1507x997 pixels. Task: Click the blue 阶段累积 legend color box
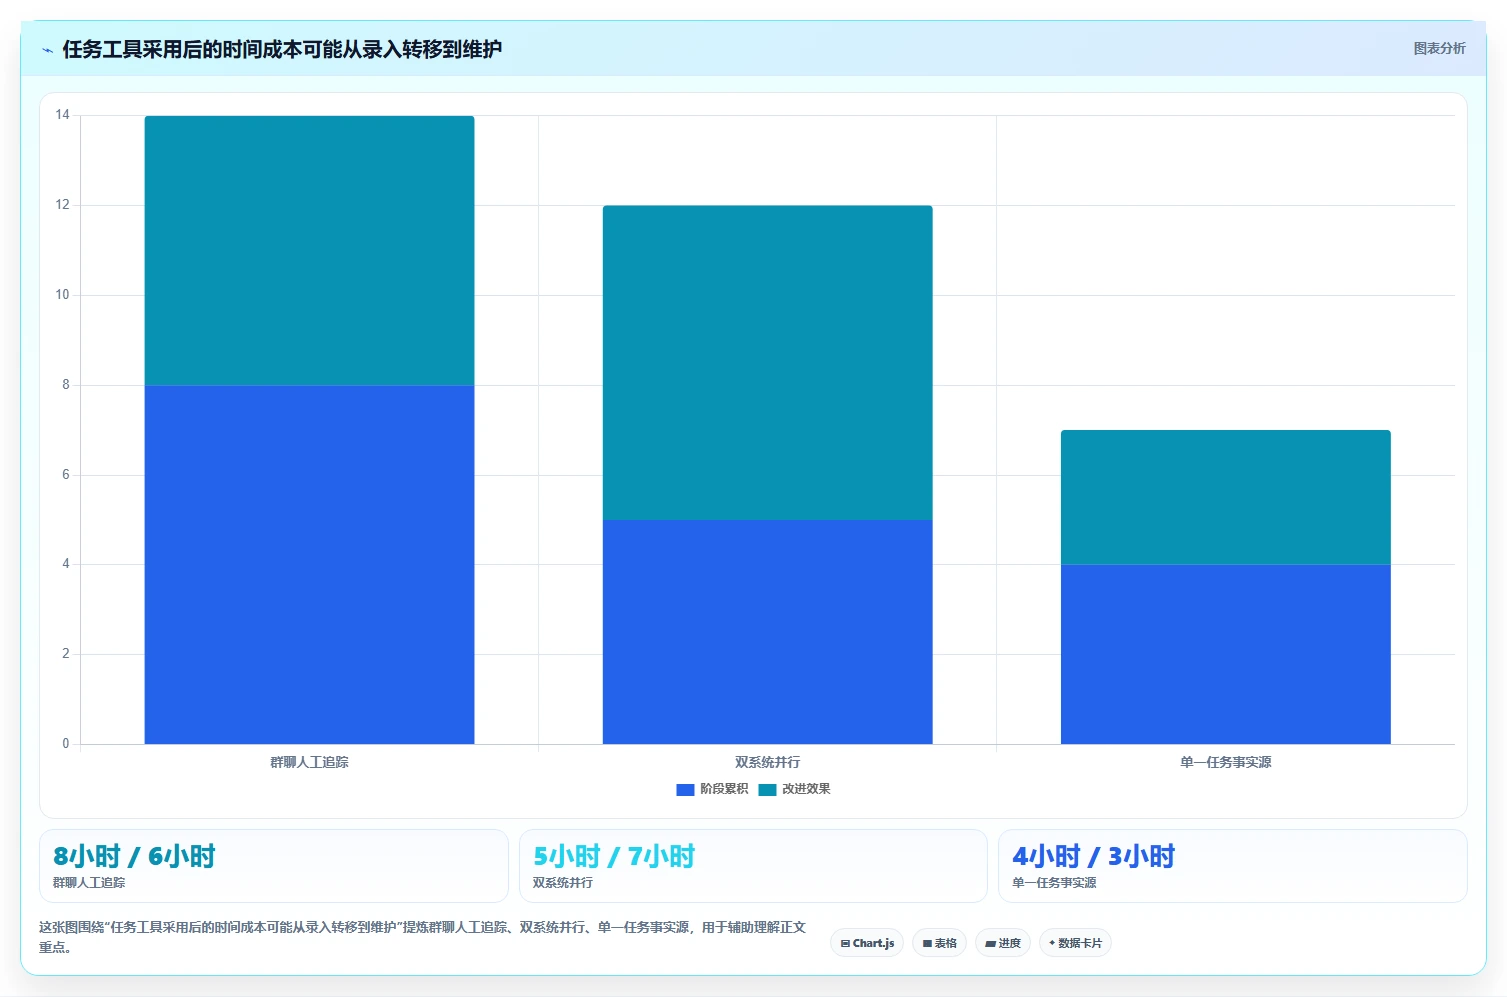tap(685, 790)
